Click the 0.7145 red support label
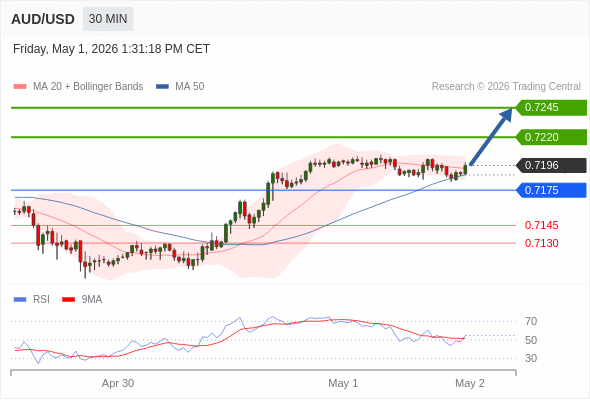The image size is (590, 400). (x=541, y=225)
